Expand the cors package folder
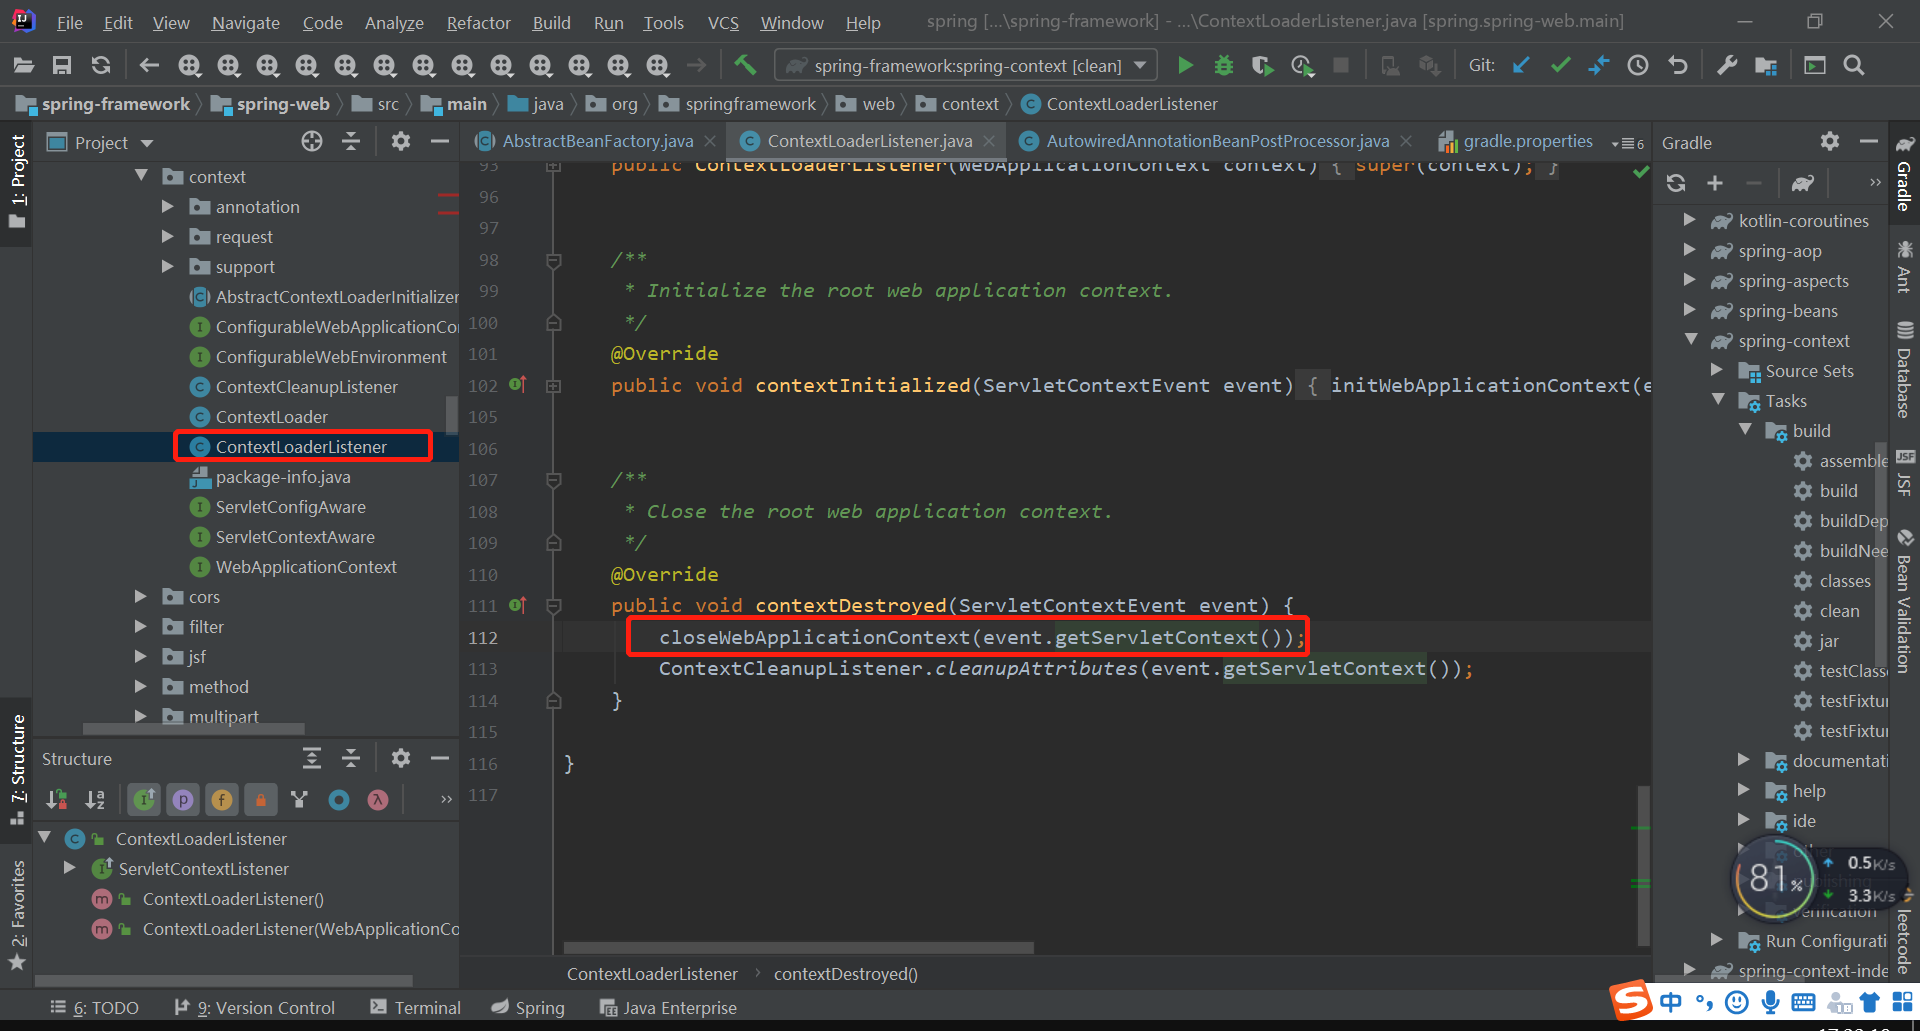This screenshot has width=1920, height=1031. click(x=141, y=597)
